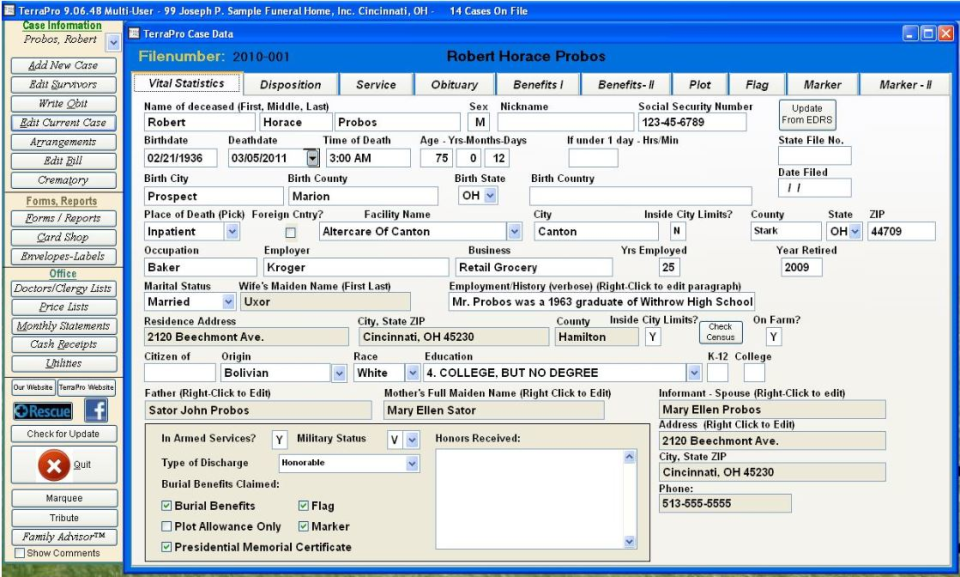The image size is (960, 577).
Task: Expand the Marital Status dropdown
Action: click(x=228, y=302)
